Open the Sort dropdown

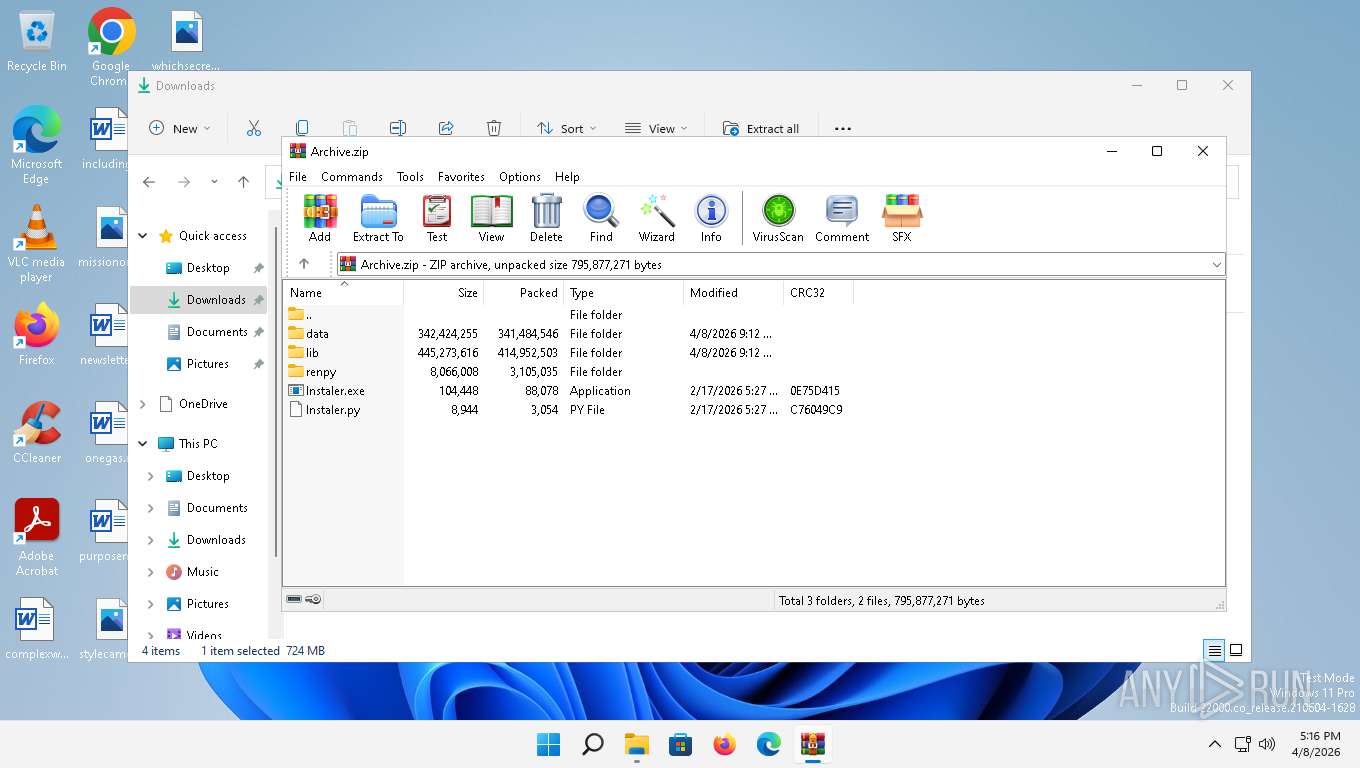(x=566, y=128)
